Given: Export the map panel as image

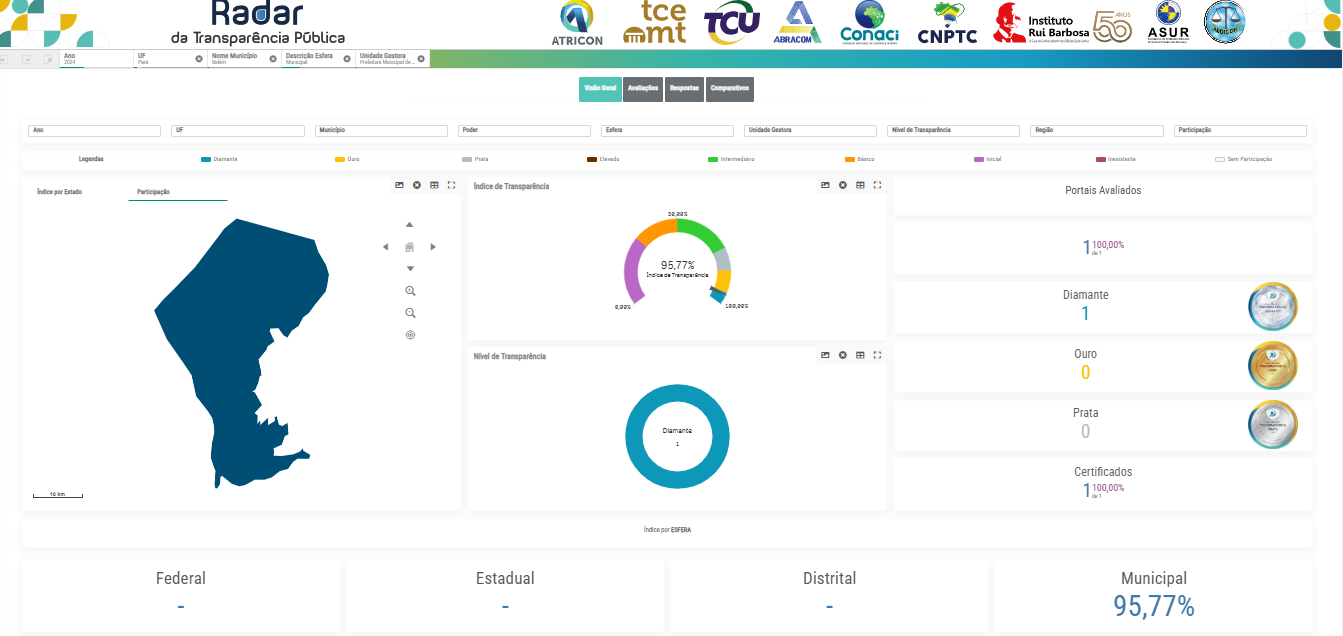Looking at the screenshot, I should (x=399, y=185).
